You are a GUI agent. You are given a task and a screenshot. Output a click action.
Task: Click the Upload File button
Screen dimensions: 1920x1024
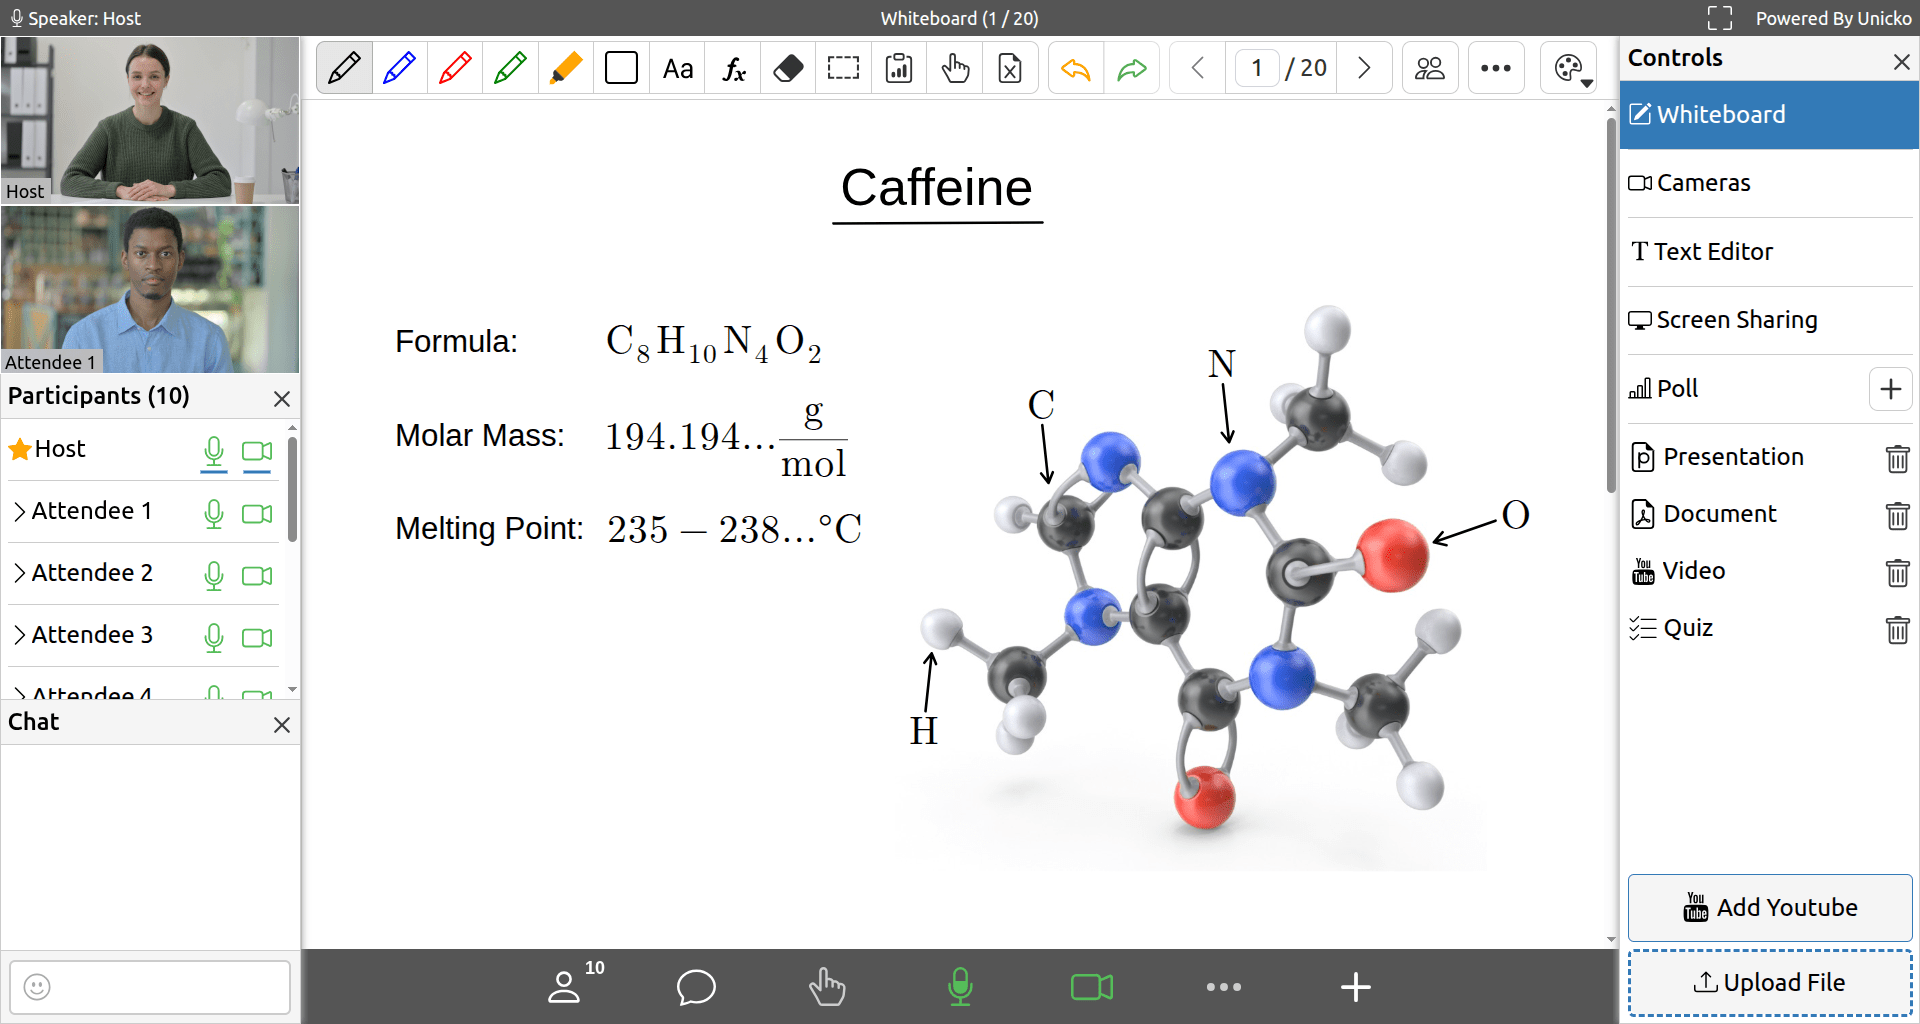1769,983
